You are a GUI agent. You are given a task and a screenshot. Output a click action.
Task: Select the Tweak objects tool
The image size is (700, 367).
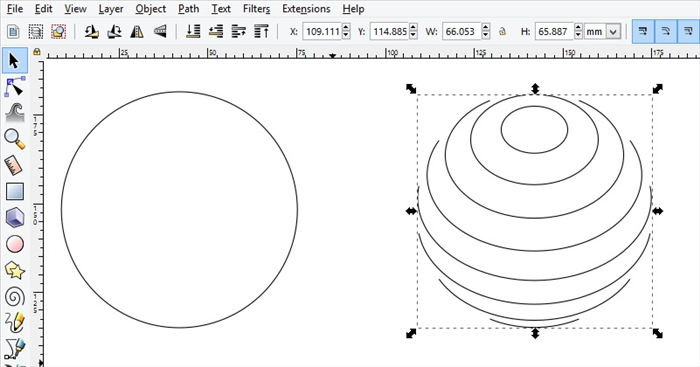(14, 113)
